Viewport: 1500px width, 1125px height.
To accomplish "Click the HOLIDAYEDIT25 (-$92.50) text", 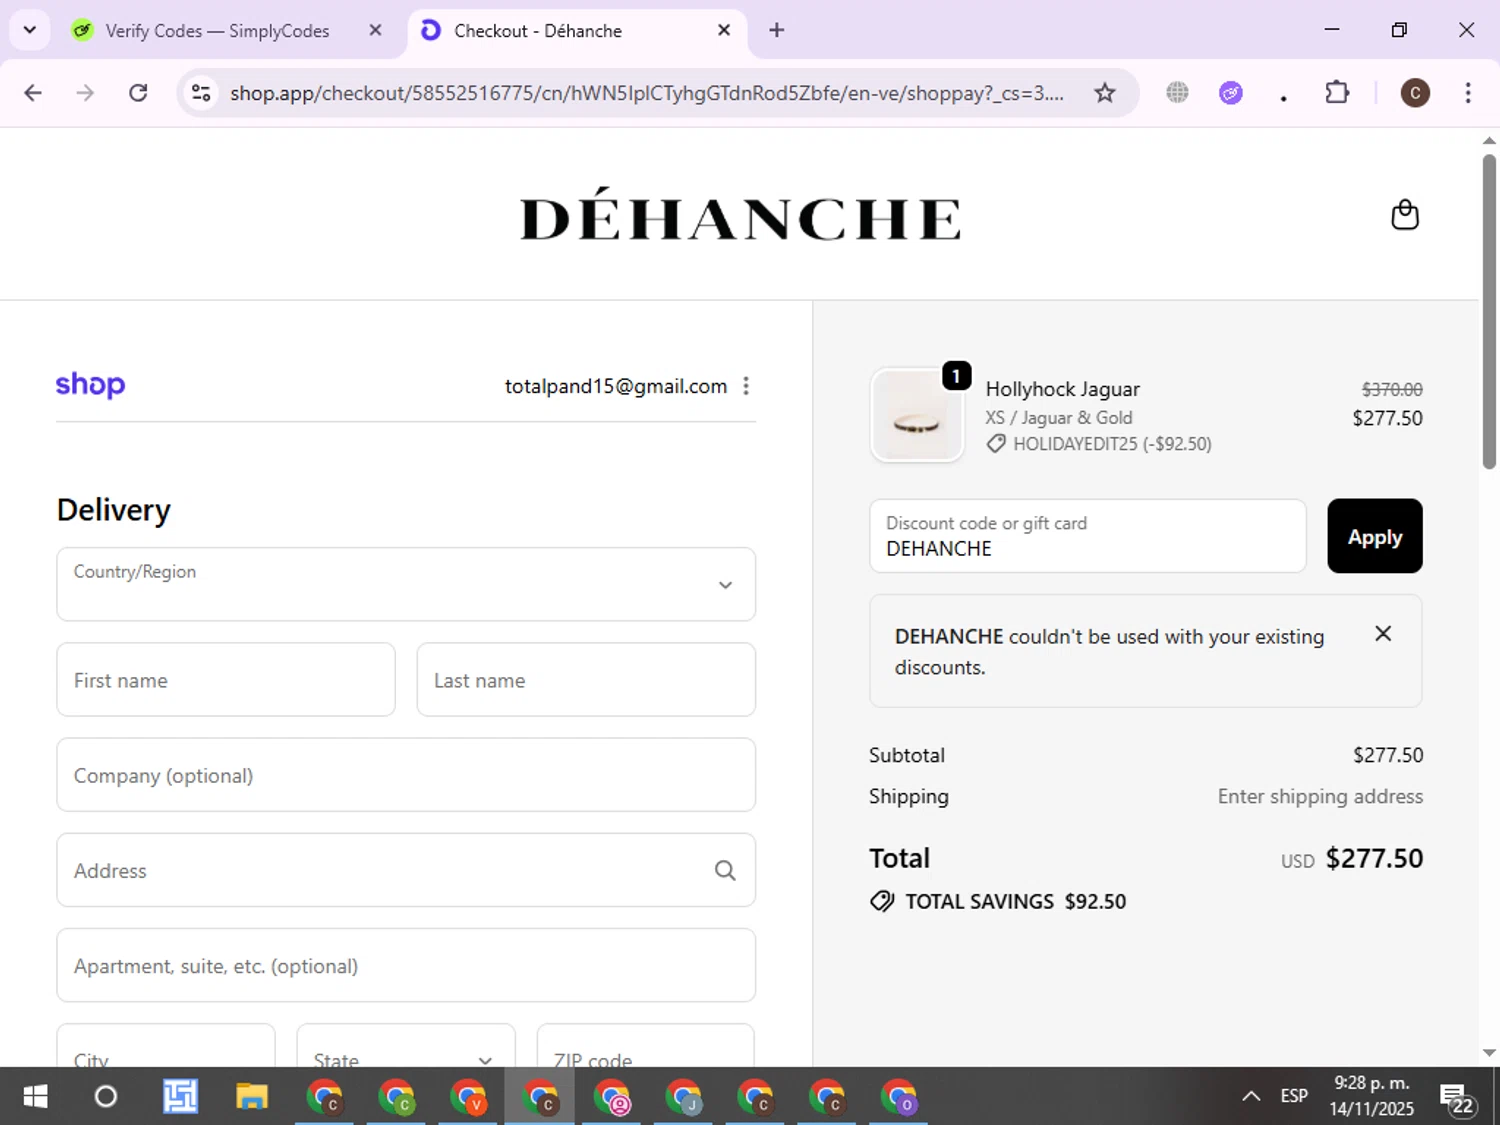I will (1112, 444).
